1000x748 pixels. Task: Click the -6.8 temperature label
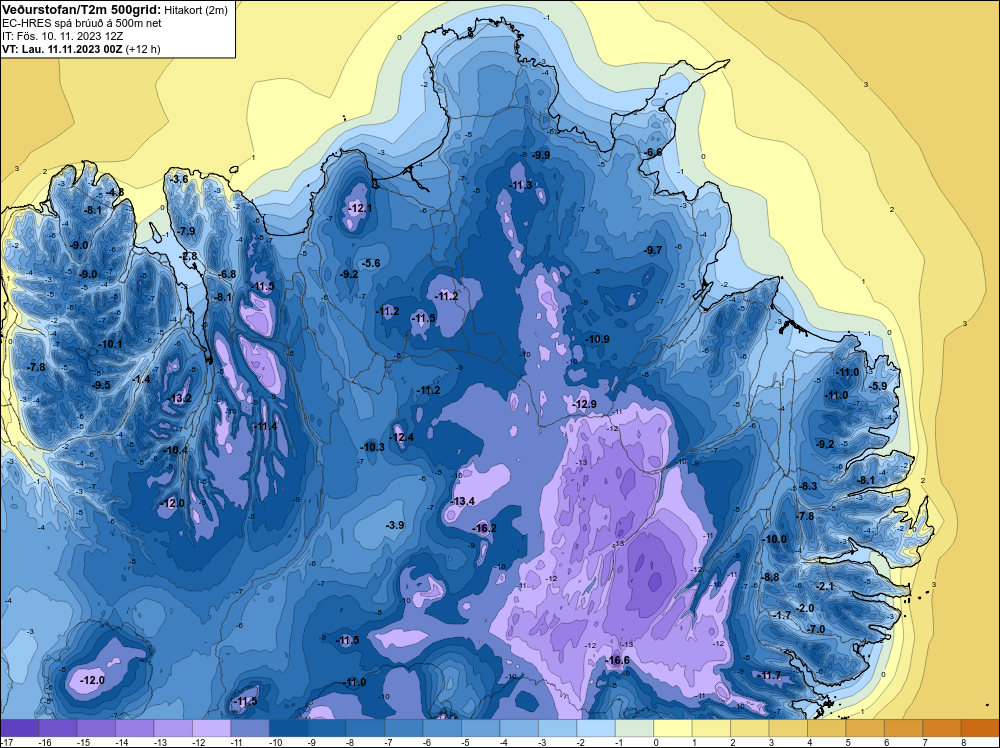pyautogui.click(x=227, y=274)
